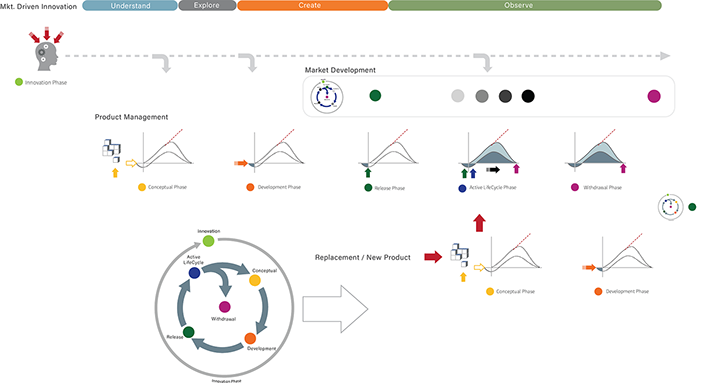The image size is (722, 383).
Task: Click the Development node in the cycle
Action: [250, 338]
